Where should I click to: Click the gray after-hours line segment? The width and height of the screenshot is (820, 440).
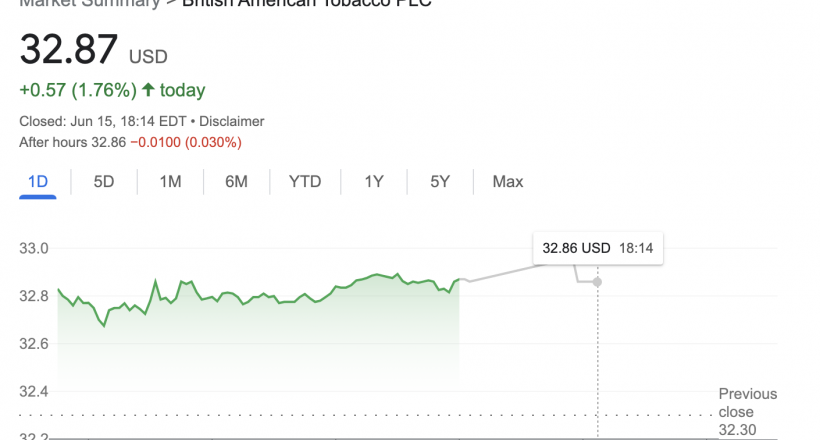pyautogui.click(x=507, y=273)
